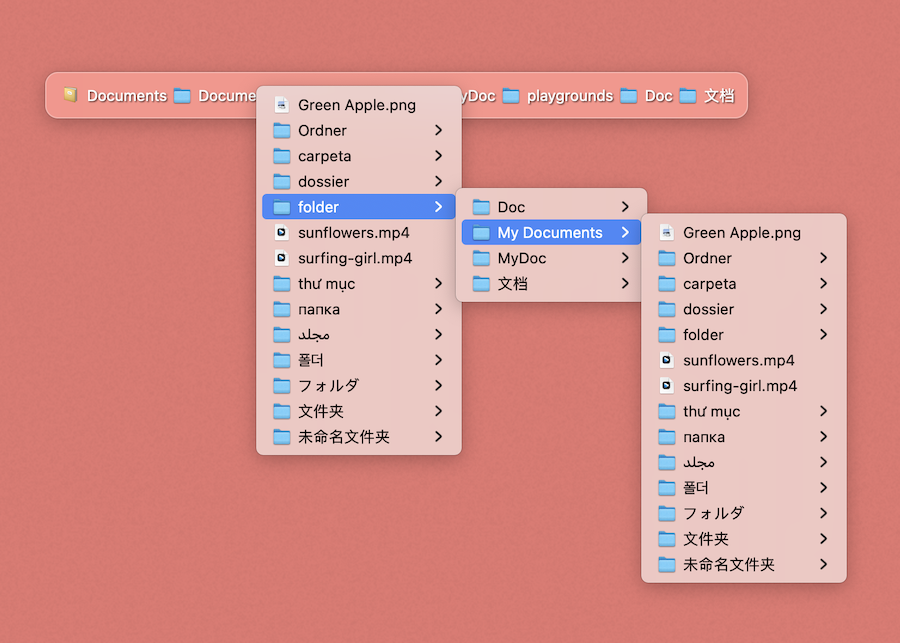
Task: Expand the carpeta chevron in leftmost menu
Action: [x=438, y=156]
